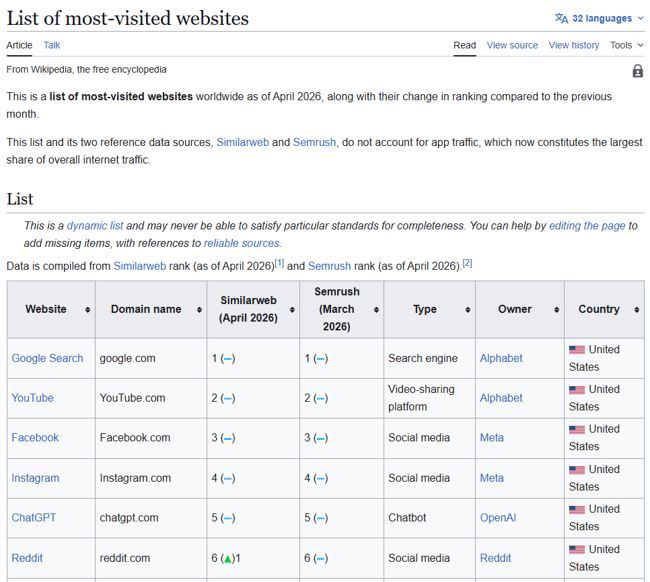The width and height of the screenshot is (650, 582).
Task: Open Semrush link in data compiled sentence
Action: point(329,266)
